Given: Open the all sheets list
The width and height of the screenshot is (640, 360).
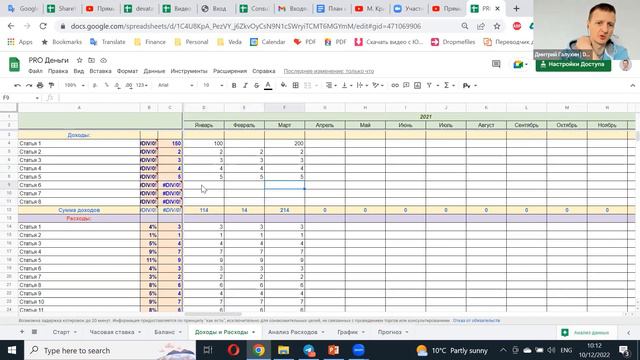Looking at the screenshot, I should point(34,332).
